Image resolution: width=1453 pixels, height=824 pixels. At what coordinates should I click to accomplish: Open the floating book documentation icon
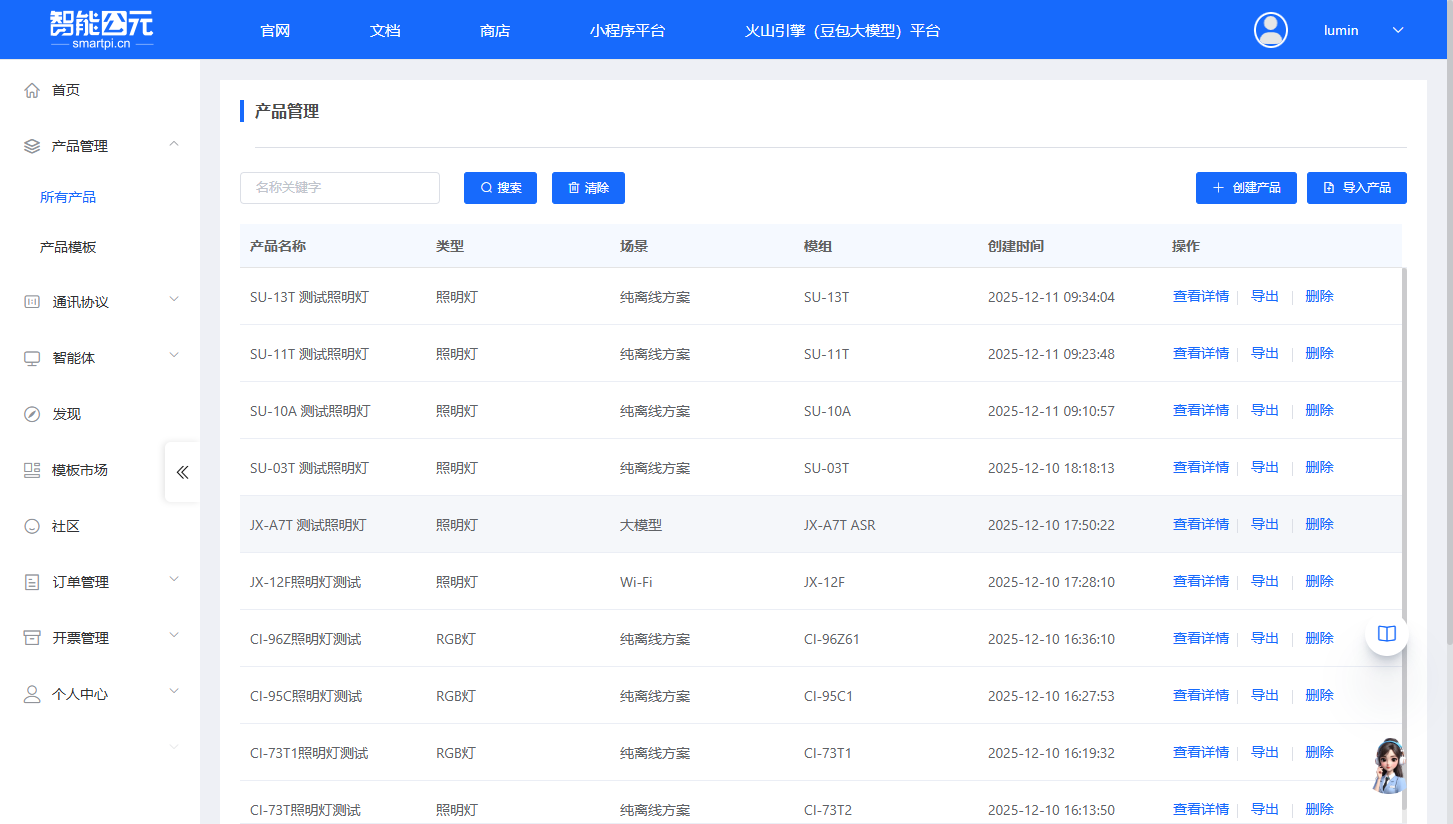(x=1386, y=634)
